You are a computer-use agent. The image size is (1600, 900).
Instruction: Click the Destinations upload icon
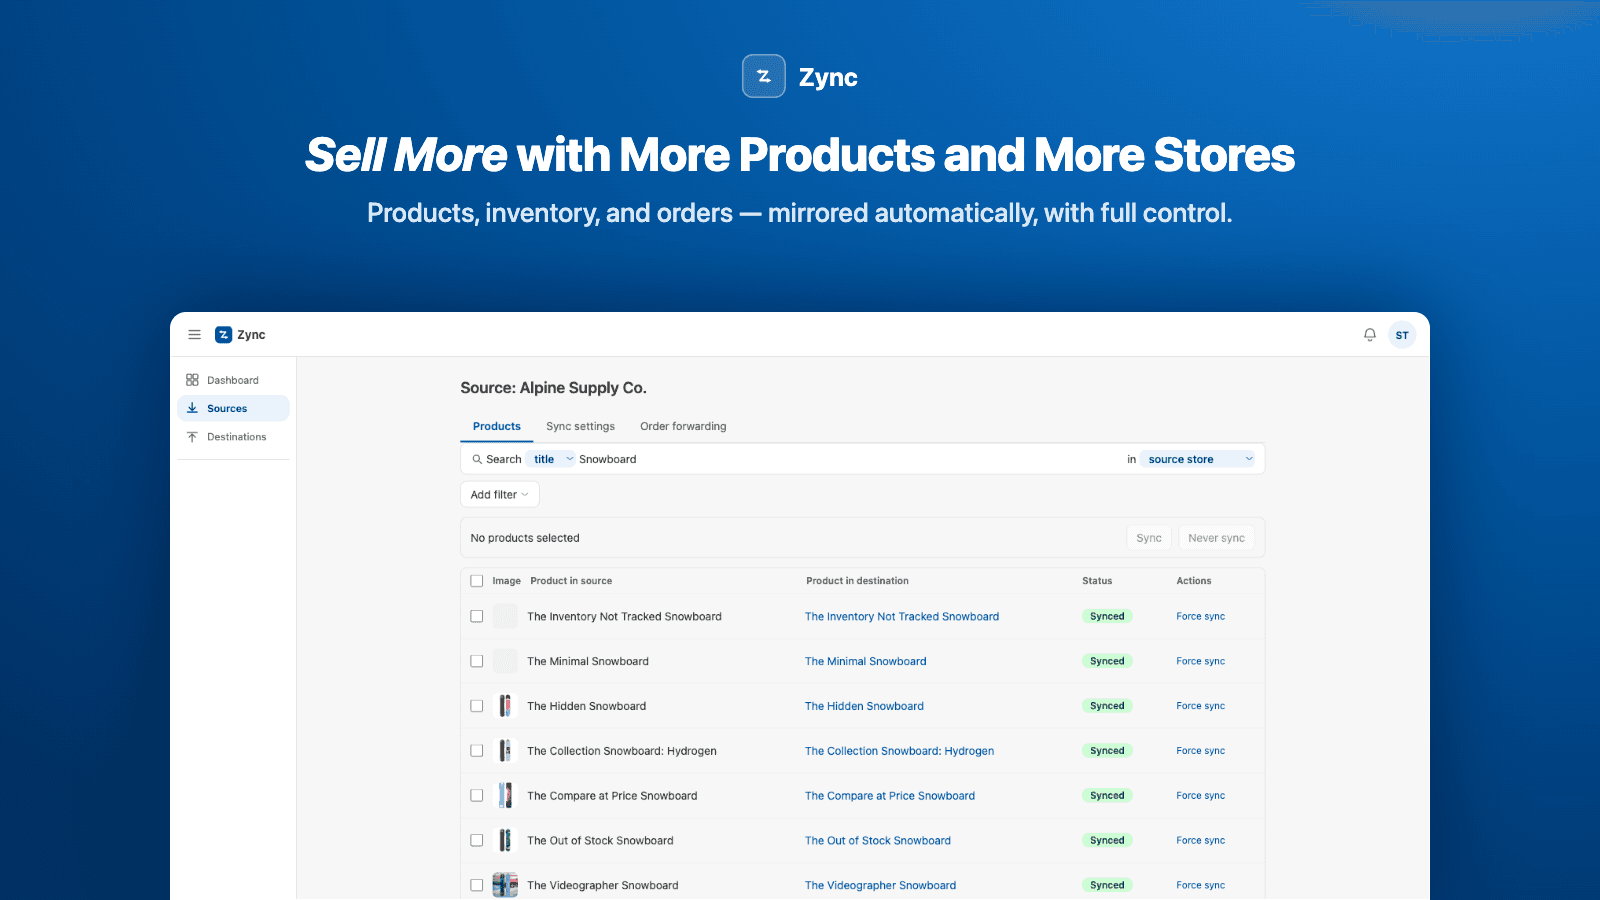pyautogui.click(x=192, y=437)
